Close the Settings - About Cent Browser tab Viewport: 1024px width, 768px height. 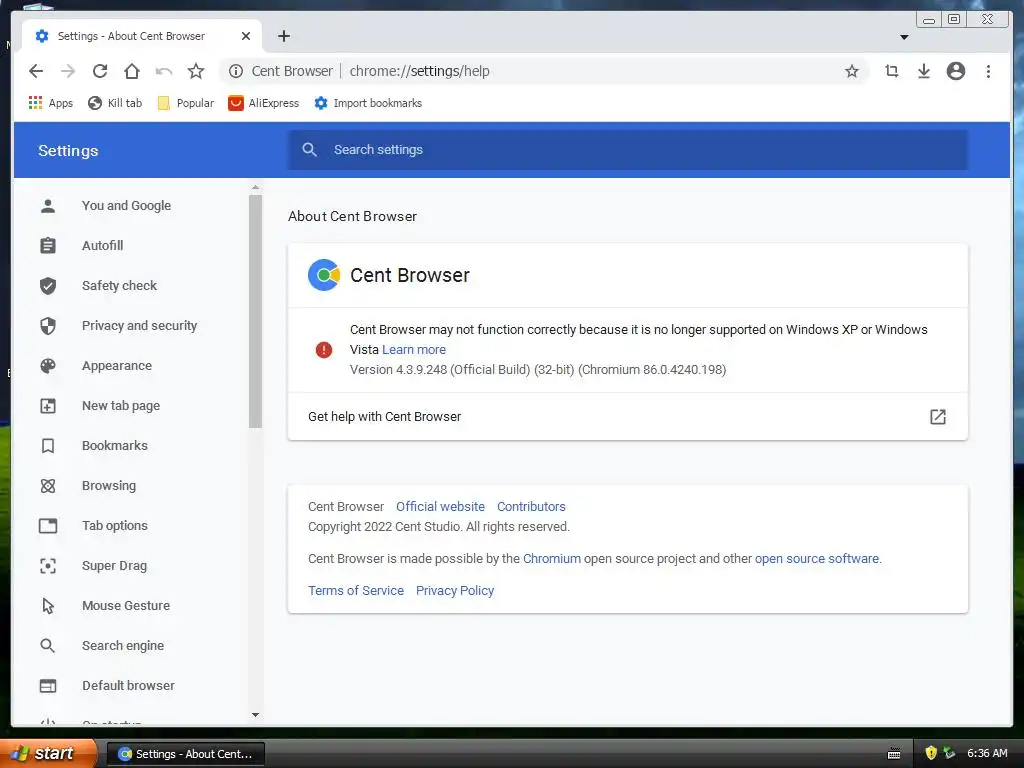coord(246,36)
